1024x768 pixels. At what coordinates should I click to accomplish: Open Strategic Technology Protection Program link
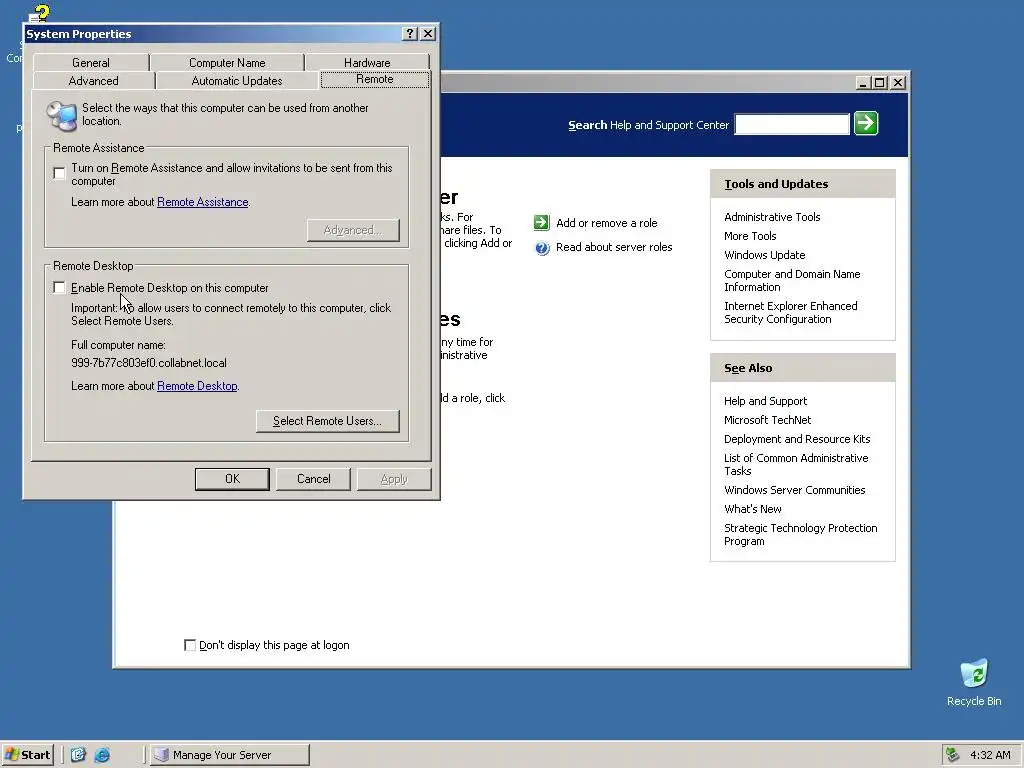tap(801, 534)
